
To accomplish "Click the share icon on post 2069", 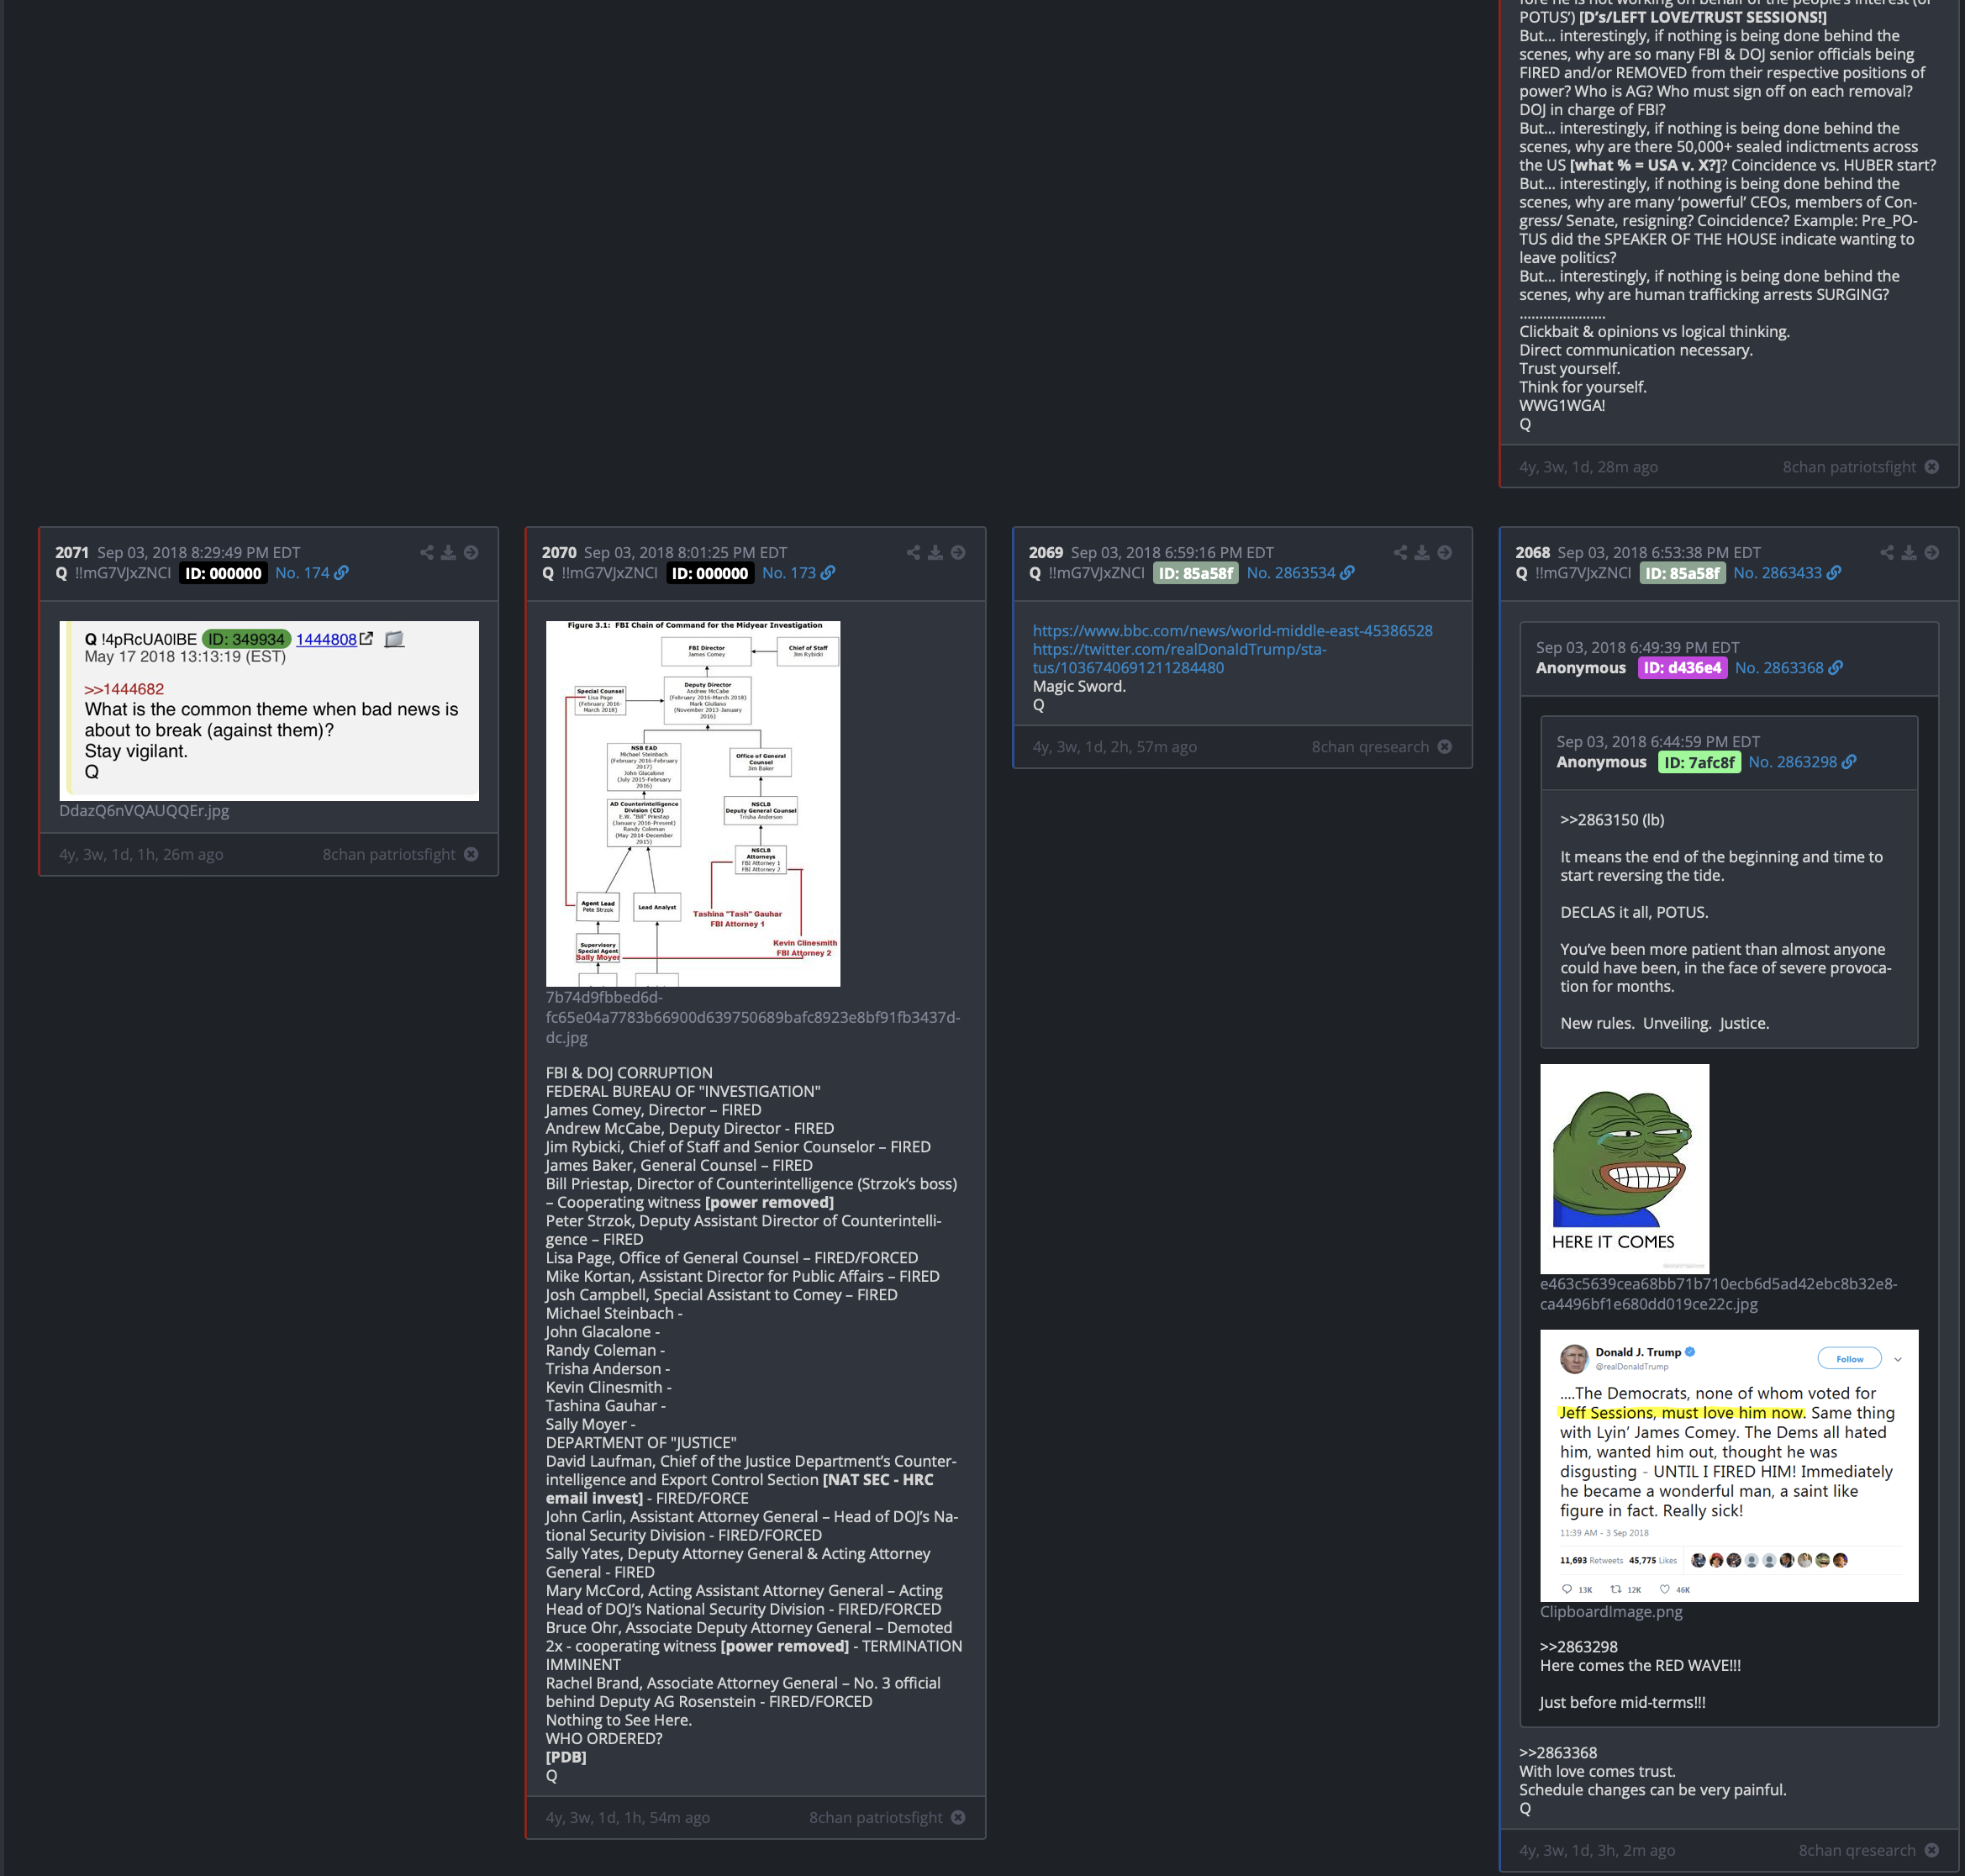I will 1401,552.
